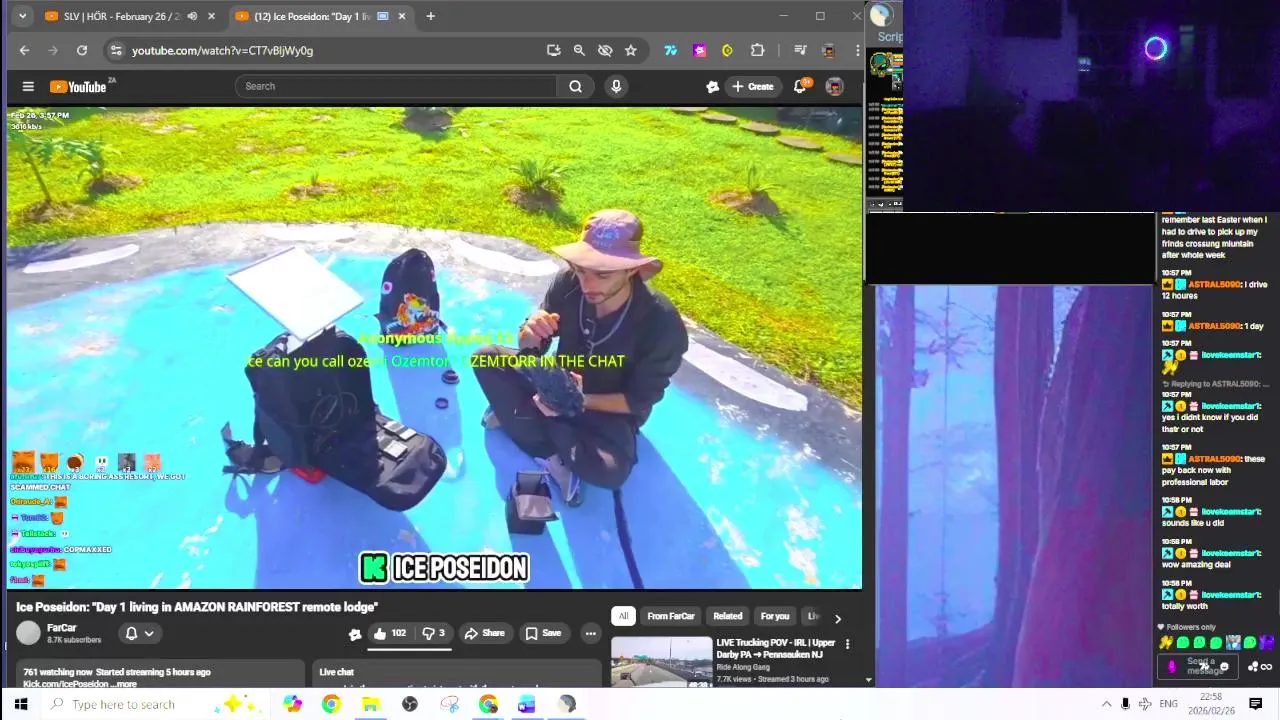
Task: Show more filter chips with right arrow
Action: coord(838,618)
